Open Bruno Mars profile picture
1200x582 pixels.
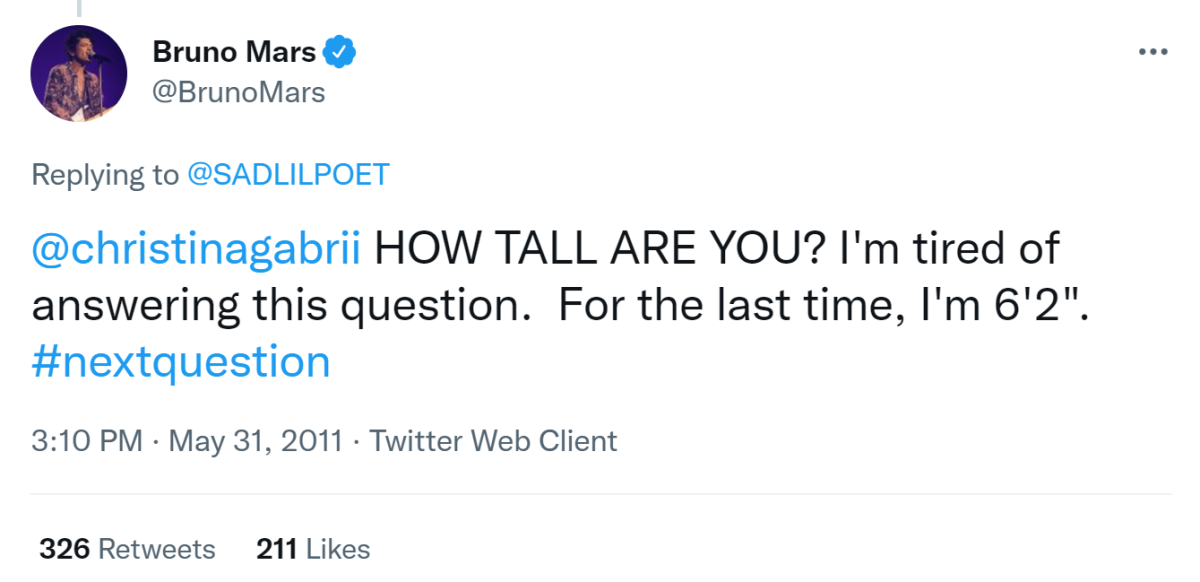pyautogui.click(x=79, y=73)
